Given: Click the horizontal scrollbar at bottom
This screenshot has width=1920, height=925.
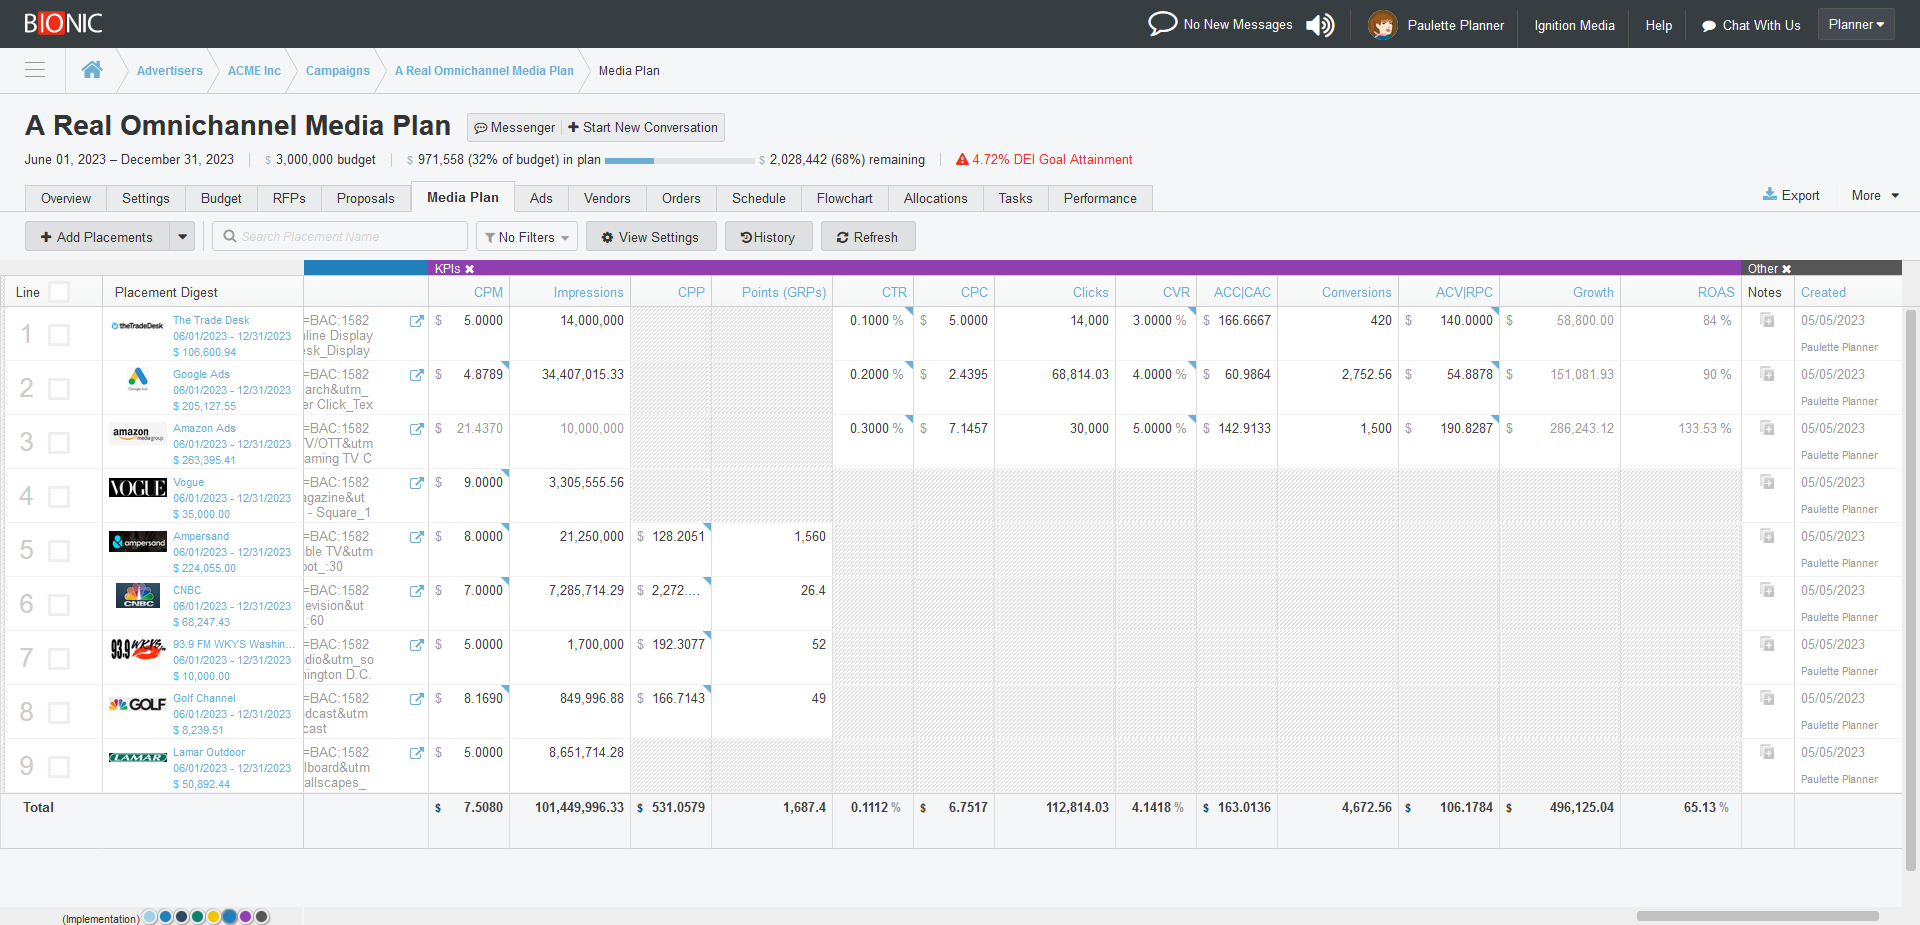Looking at the screenshot, I should [1757, 915].
